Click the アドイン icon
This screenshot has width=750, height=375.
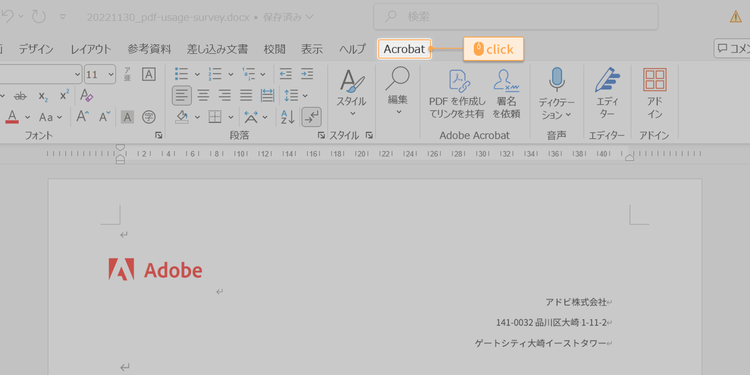pyautogui.click(x=655, y=94)
